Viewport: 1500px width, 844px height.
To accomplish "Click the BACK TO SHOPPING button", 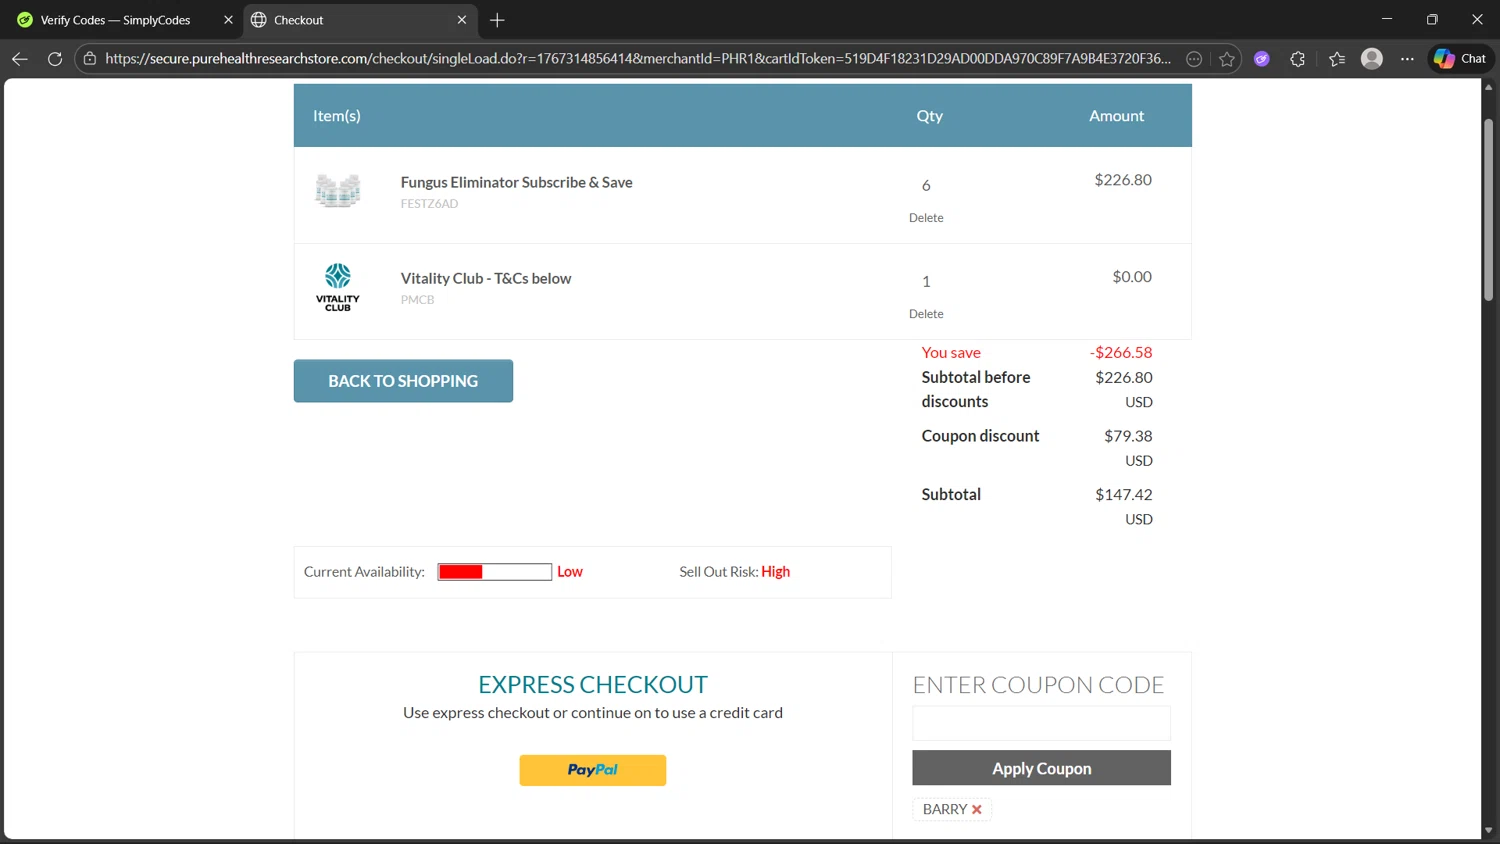I will click(403, 381).
